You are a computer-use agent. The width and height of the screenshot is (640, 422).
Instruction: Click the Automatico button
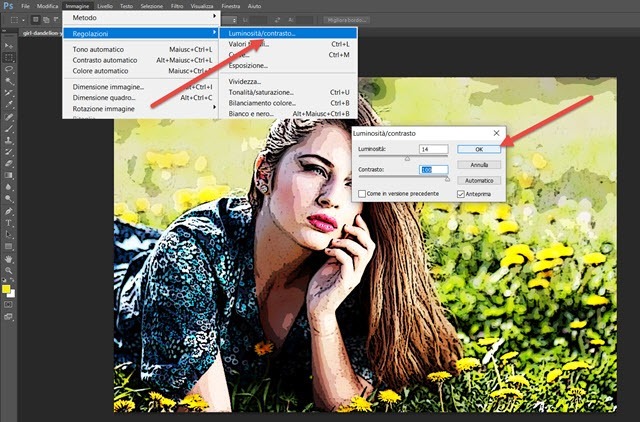point(479,180)
